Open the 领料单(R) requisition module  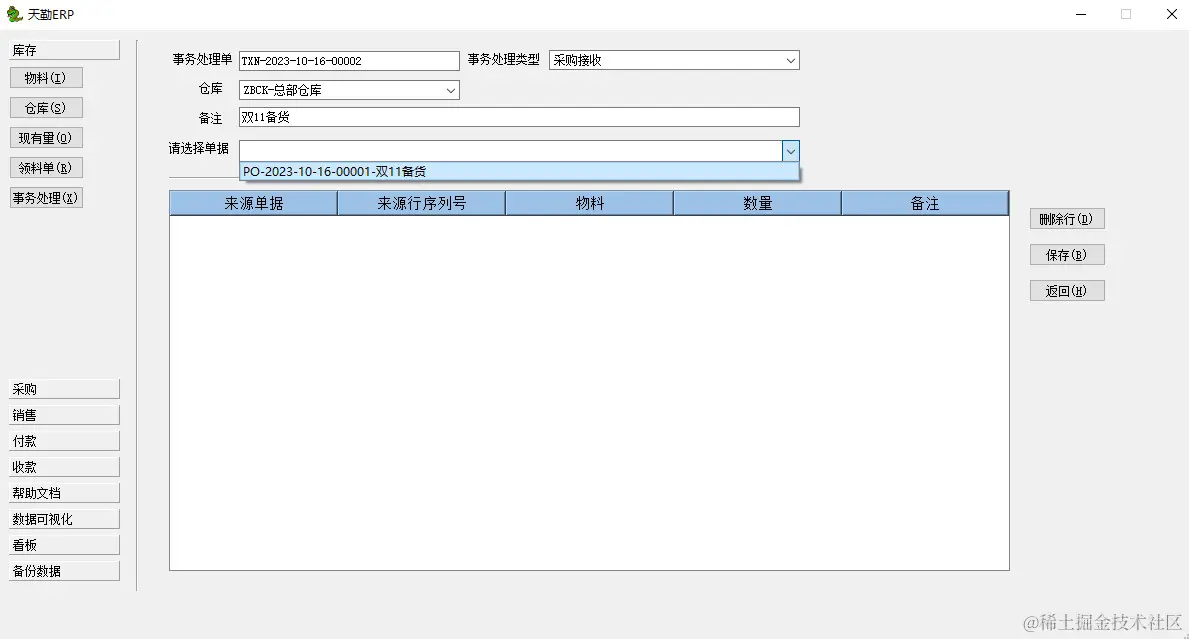click(x=46, y=167)
